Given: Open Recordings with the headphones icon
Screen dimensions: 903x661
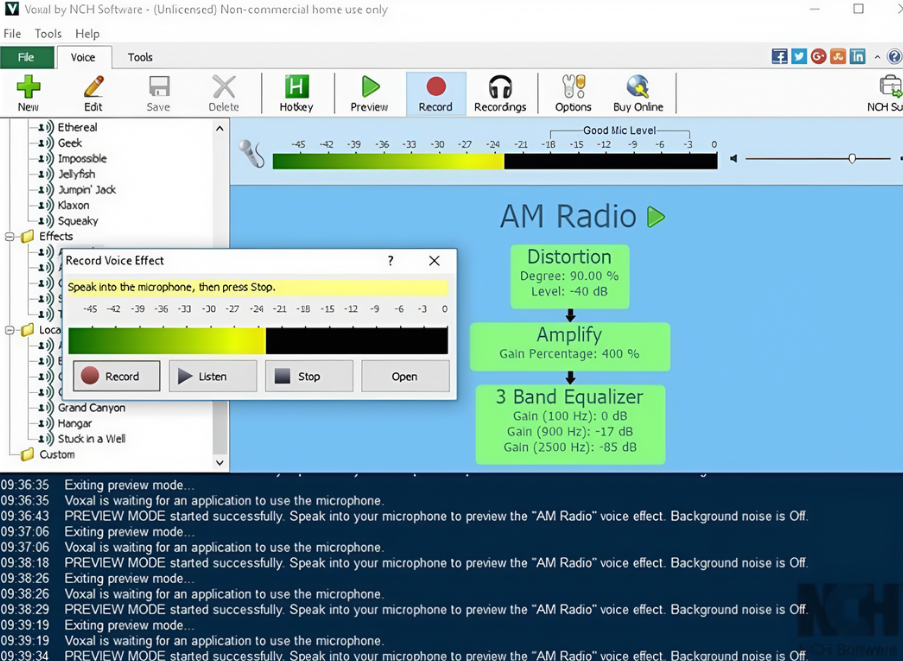Looking at the screenshot, I should [500, 93].
